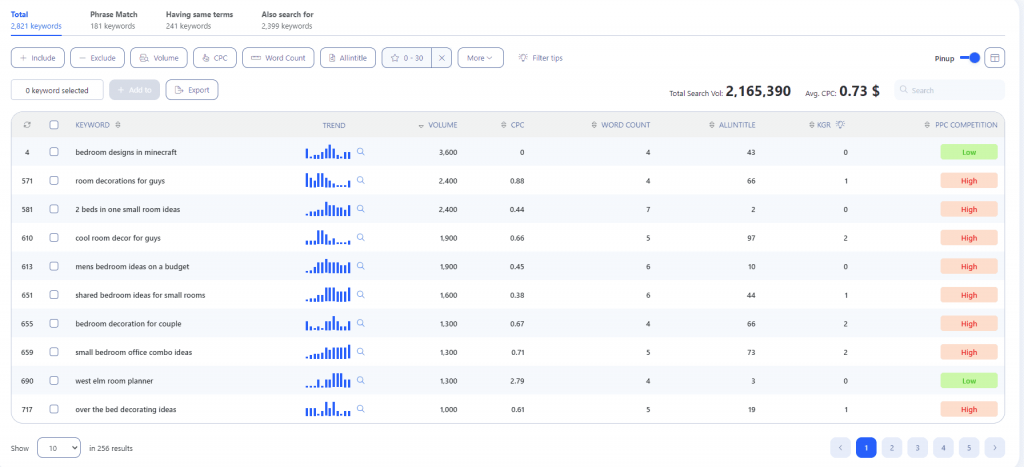Select checkbox for shared bedroom ideas for small rooms
The height and width of the screenshot is (467, 1024).
tap(54, 295)
